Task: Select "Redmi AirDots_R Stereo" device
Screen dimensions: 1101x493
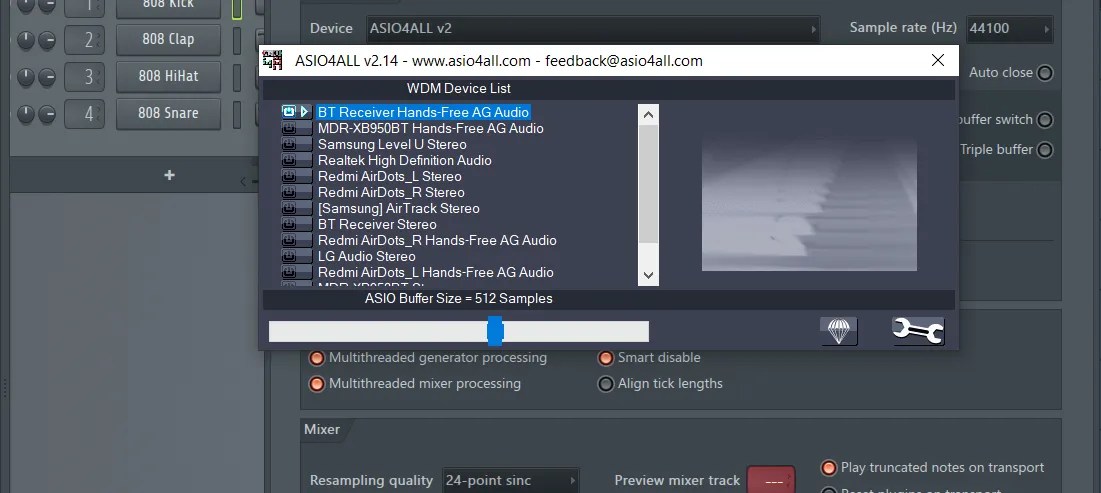Action: (x=391, y=192)
